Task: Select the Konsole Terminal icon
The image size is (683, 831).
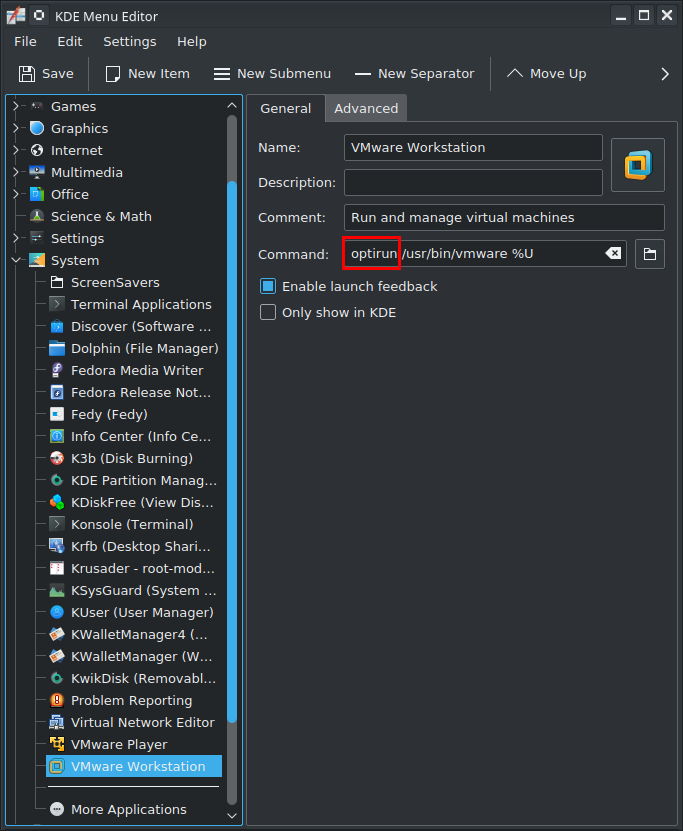Action: [57, 524]
